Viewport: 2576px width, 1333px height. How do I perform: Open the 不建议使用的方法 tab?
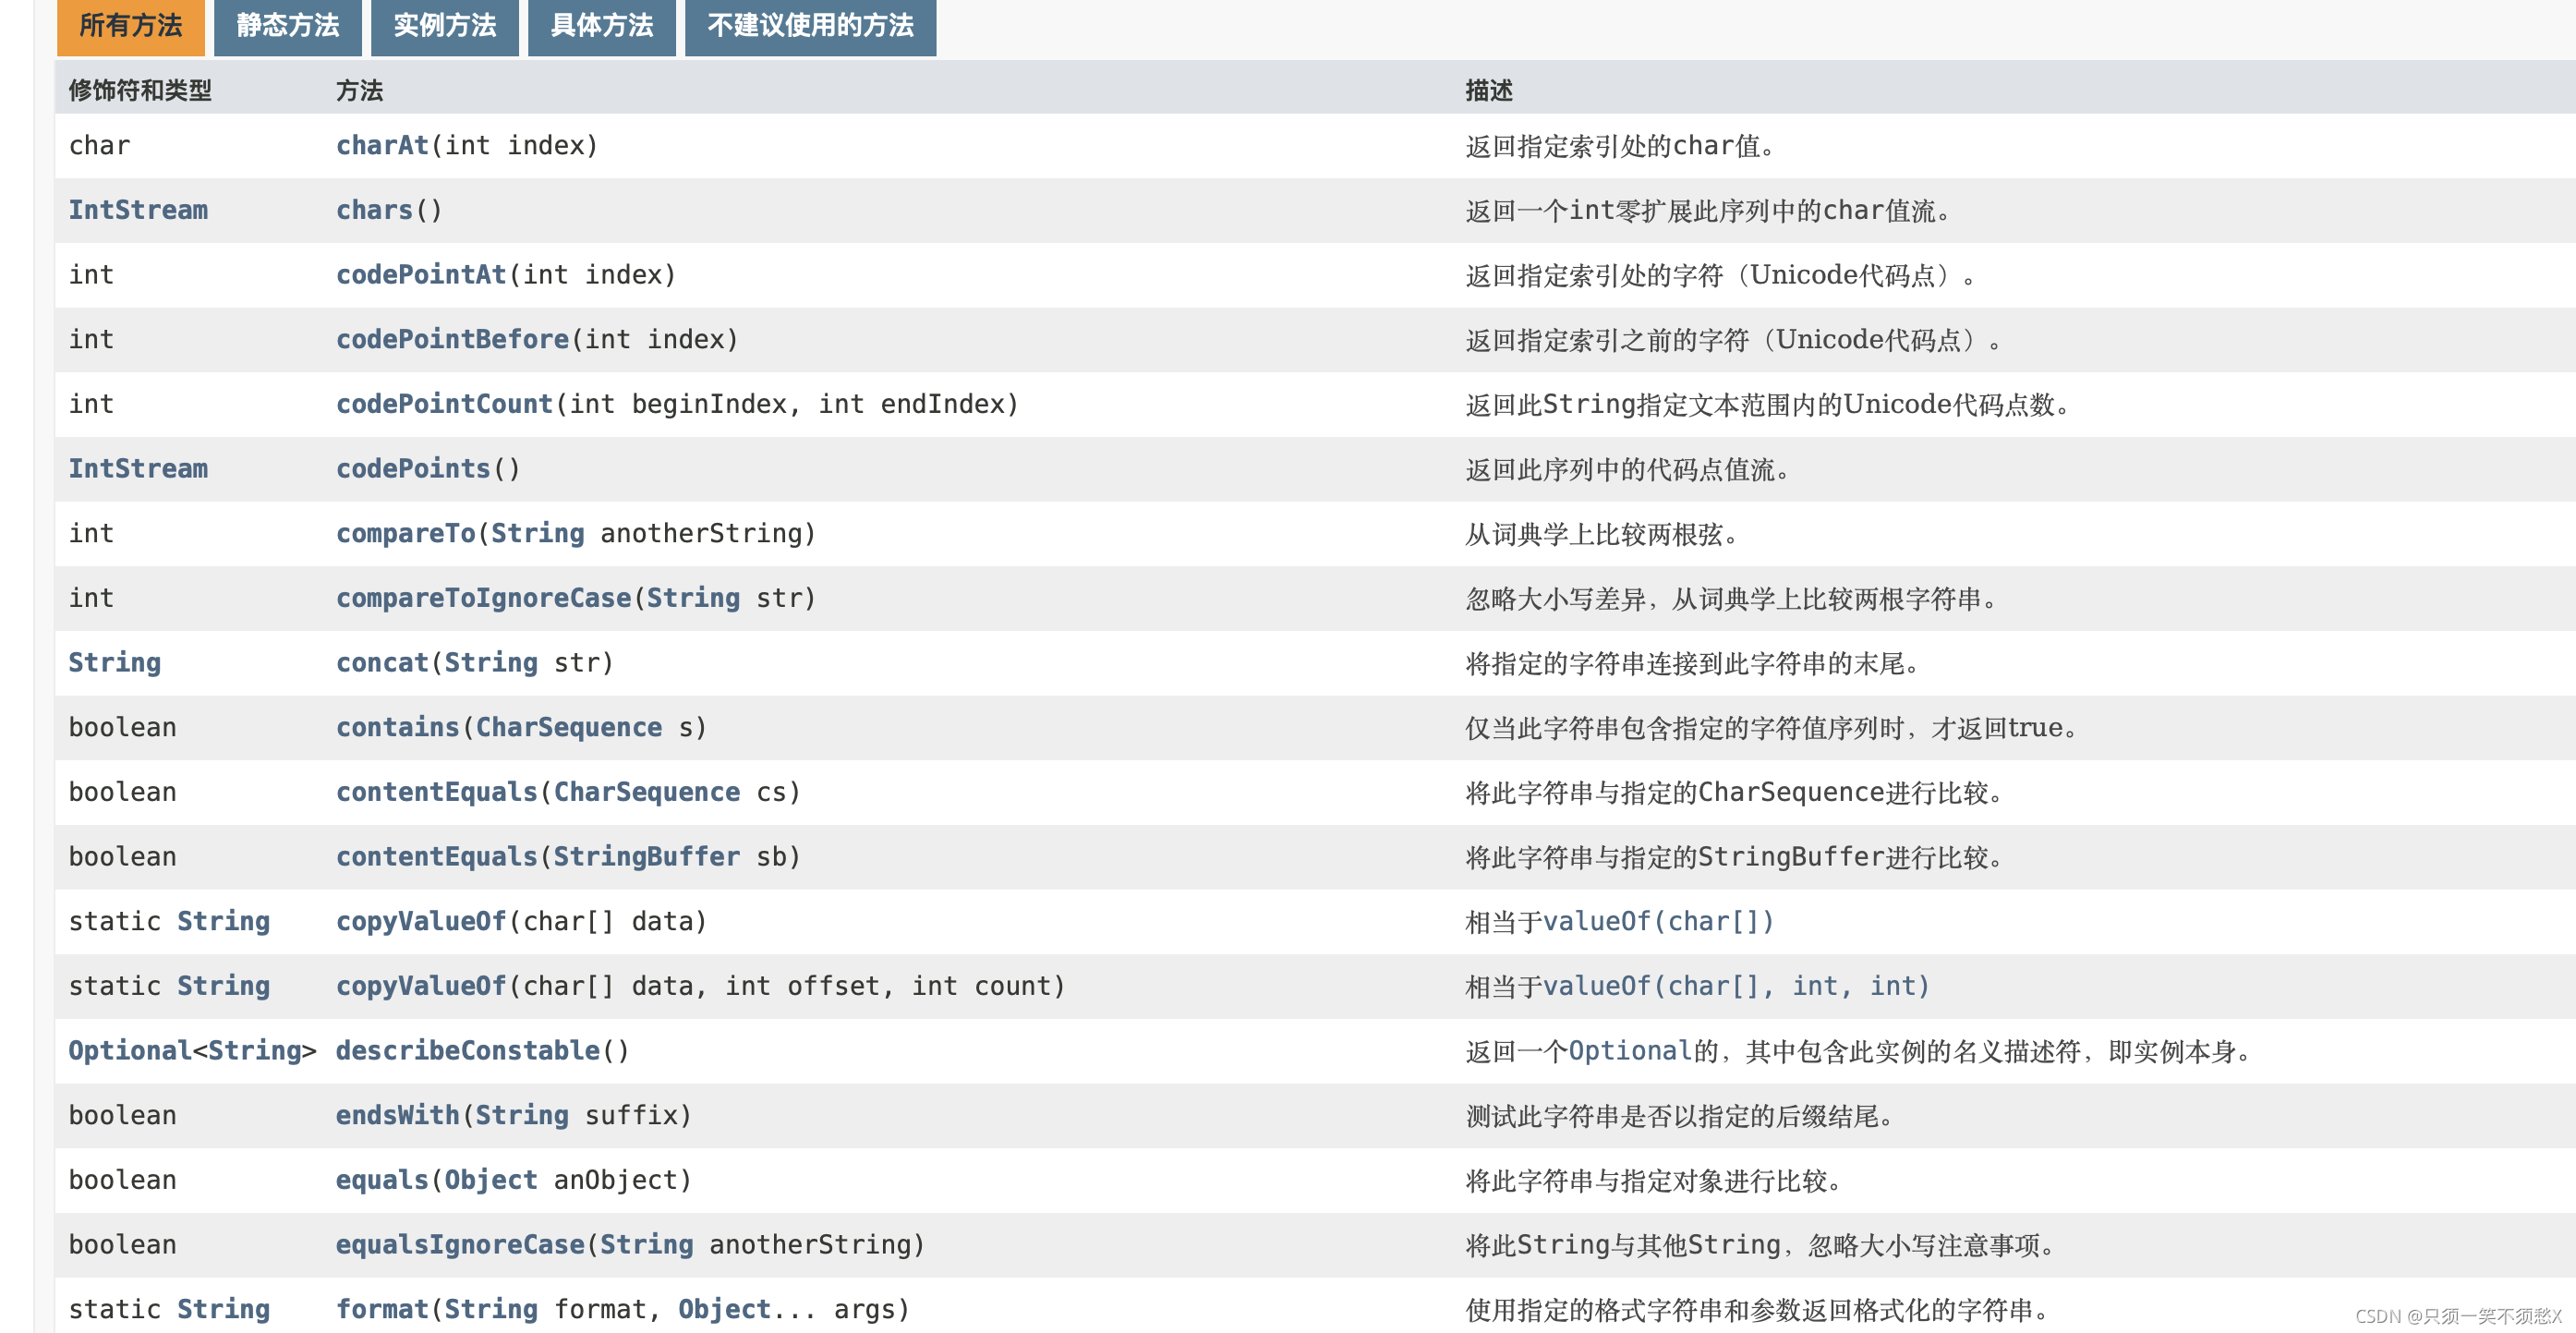coord(810,26)
